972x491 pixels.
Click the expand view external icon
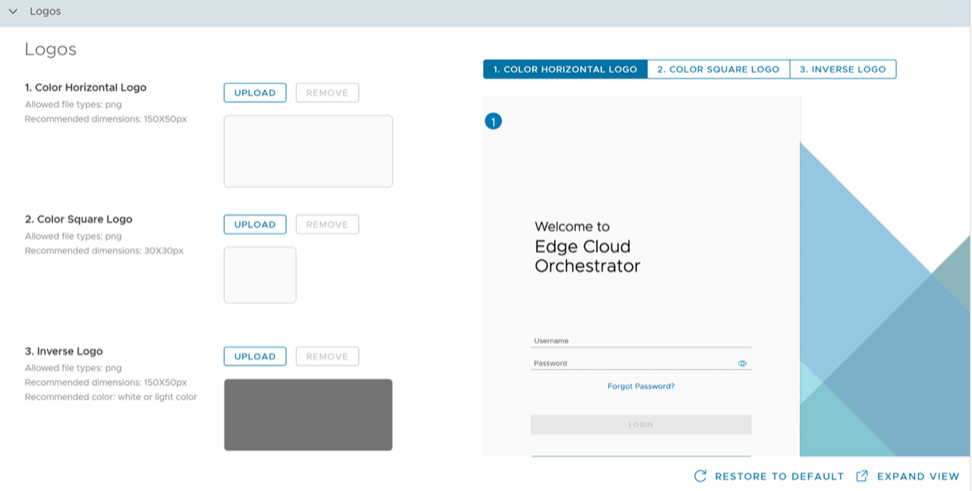[x=862, y=476]
